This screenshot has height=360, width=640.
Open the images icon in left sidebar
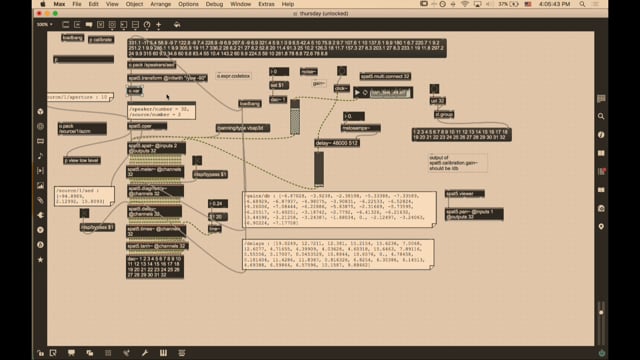tap(40, 186)
